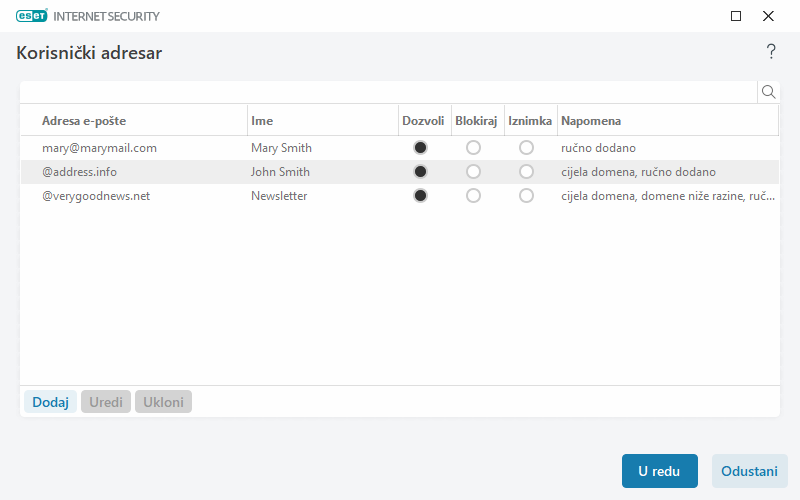Viewport: 800px width, 500px height.
Task: Open help via question mark icon
Action: coord(771,52)
